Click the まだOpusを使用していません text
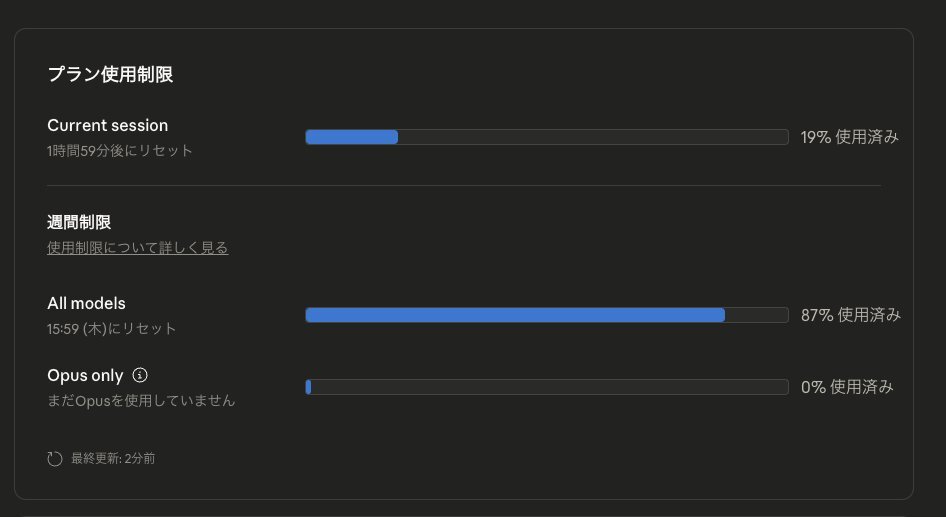This screenshot has height=517, width=946. coord(141,401)
